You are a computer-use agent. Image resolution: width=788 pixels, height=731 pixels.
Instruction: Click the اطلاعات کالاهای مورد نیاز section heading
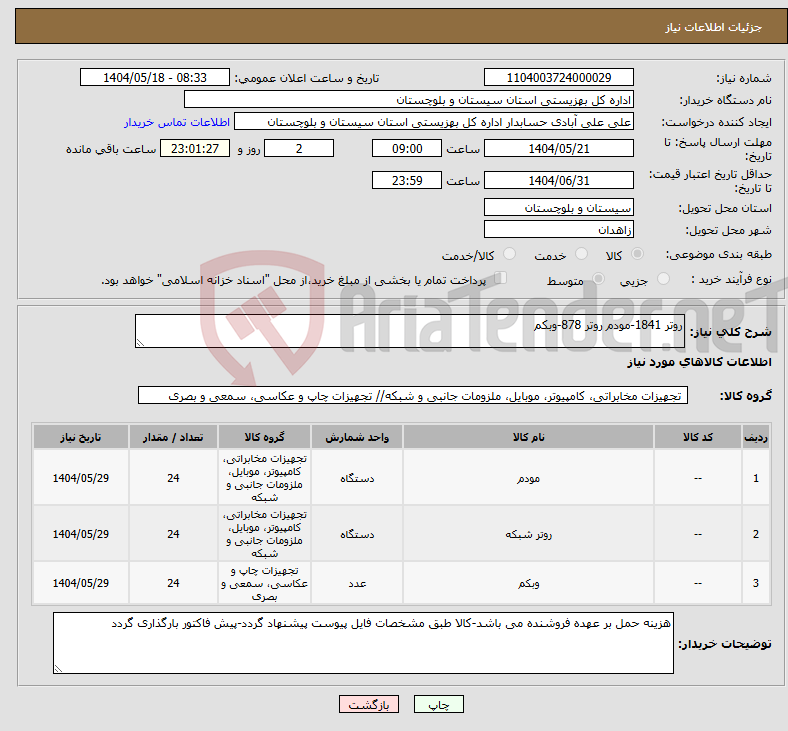tap(699, 362)
